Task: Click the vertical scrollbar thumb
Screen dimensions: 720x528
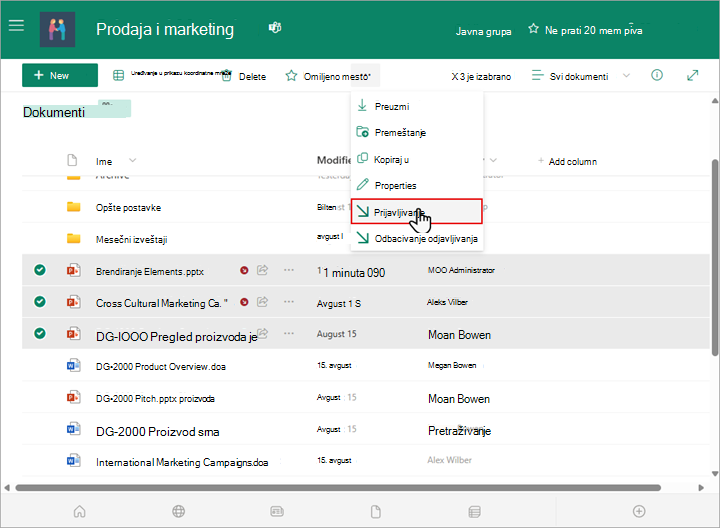Action: tap(715, 257)
